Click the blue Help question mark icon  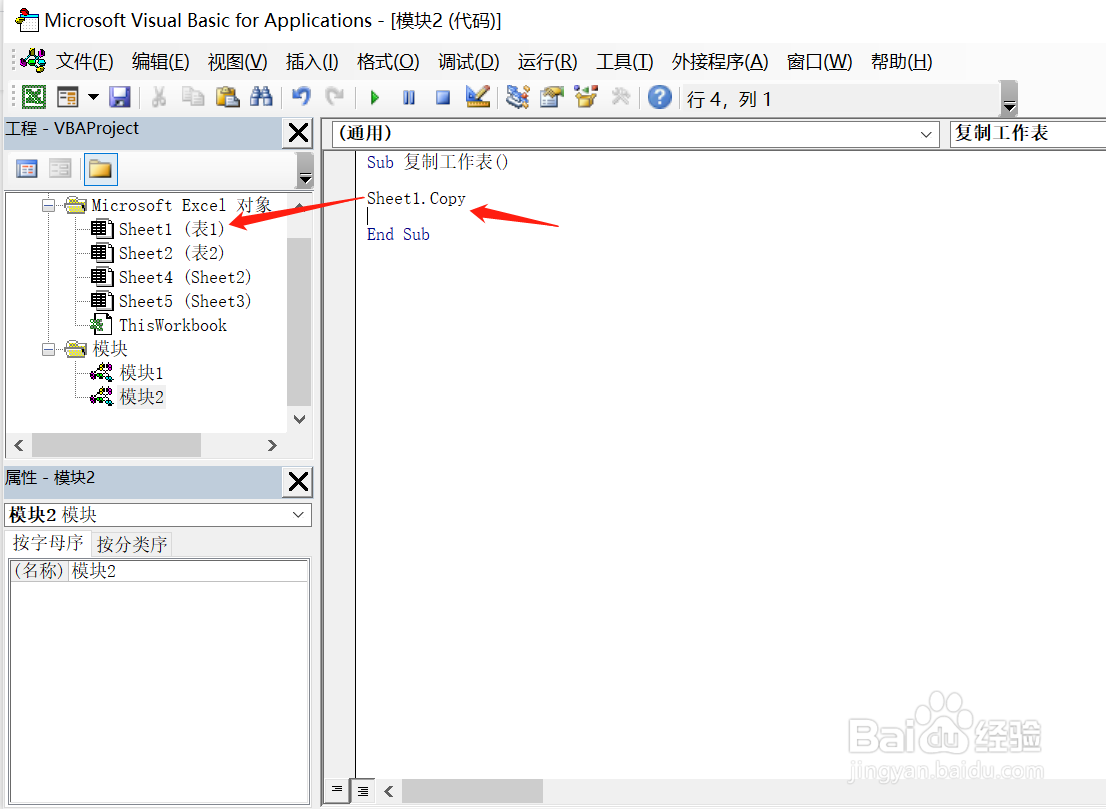pos(660,97)
